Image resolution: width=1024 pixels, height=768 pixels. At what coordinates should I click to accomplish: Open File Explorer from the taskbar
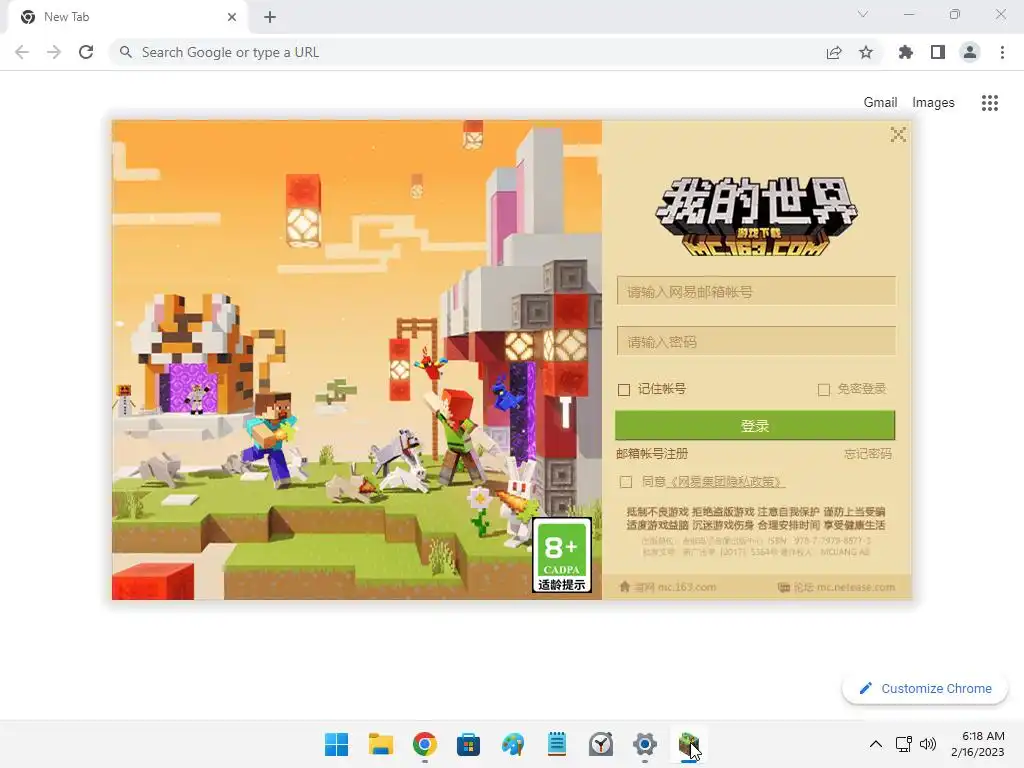point(381,744)
